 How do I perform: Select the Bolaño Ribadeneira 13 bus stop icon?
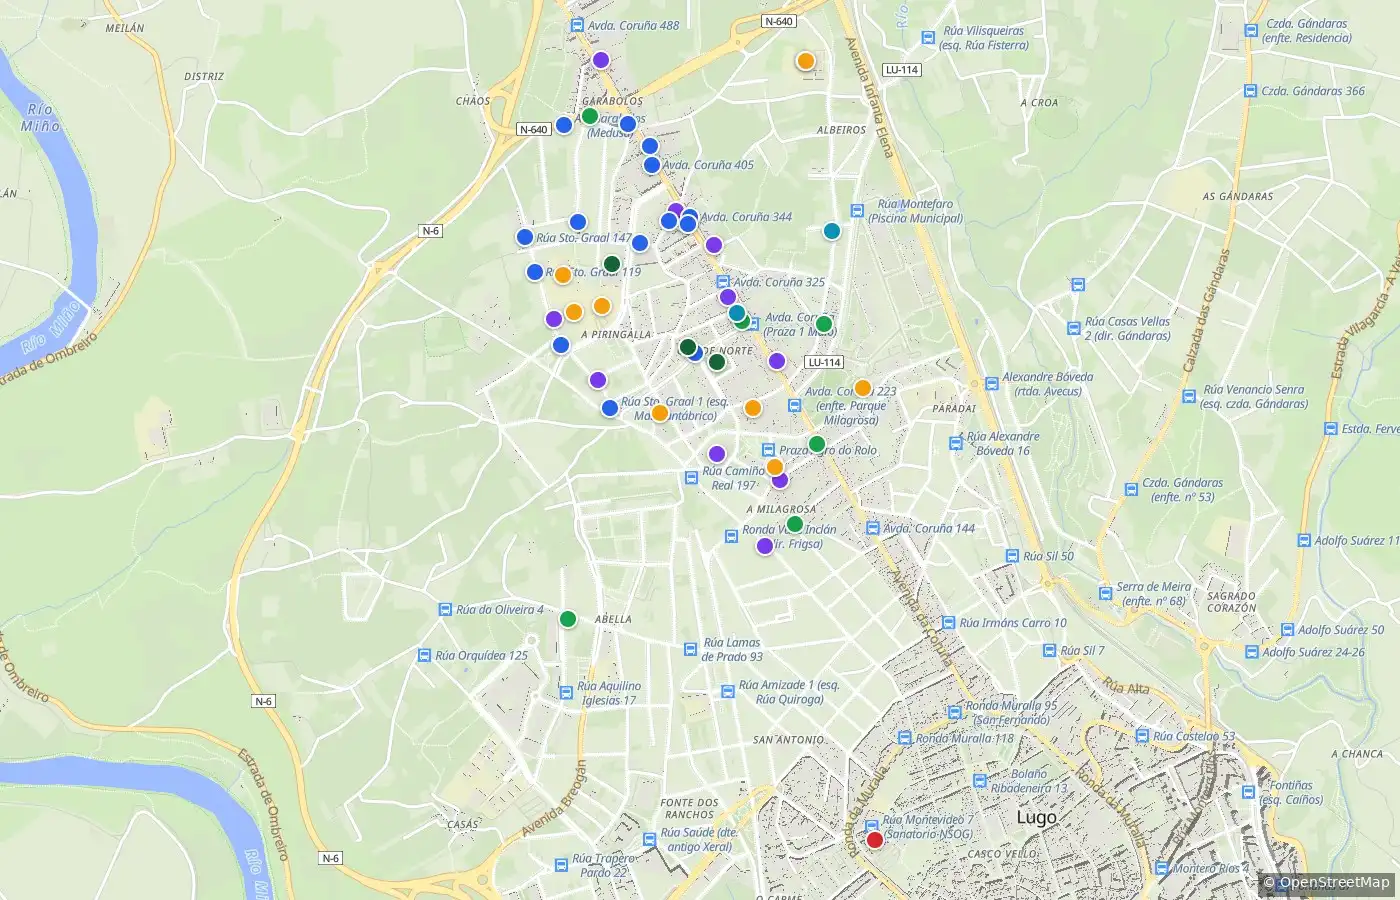[980, 781]
